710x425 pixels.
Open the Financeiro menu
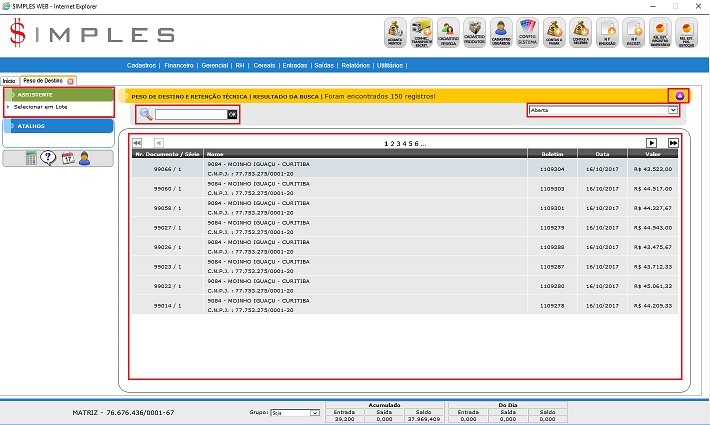tap(179, 65)
